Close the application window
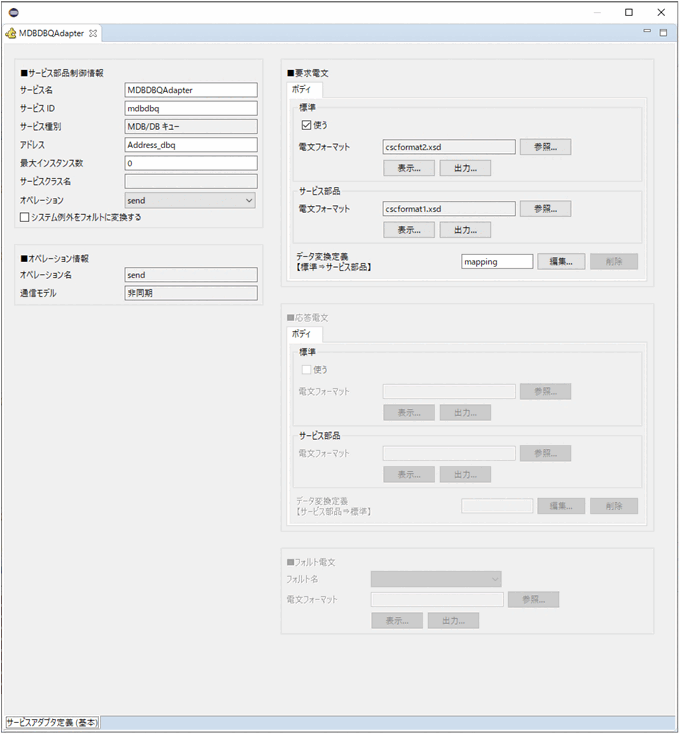 click(x=660, y=12)
